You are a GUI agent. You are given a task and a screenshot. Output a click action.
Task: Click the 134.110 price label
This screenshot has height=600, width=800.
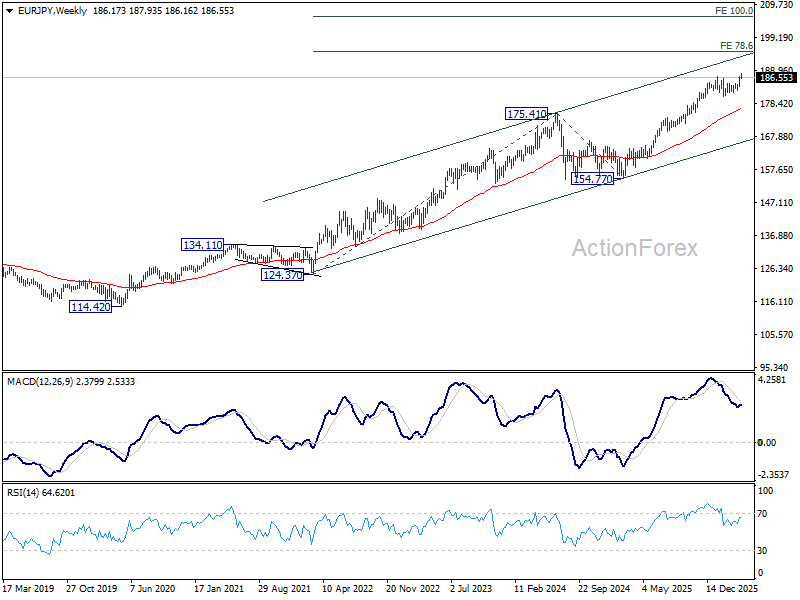[x=201, y=245]
